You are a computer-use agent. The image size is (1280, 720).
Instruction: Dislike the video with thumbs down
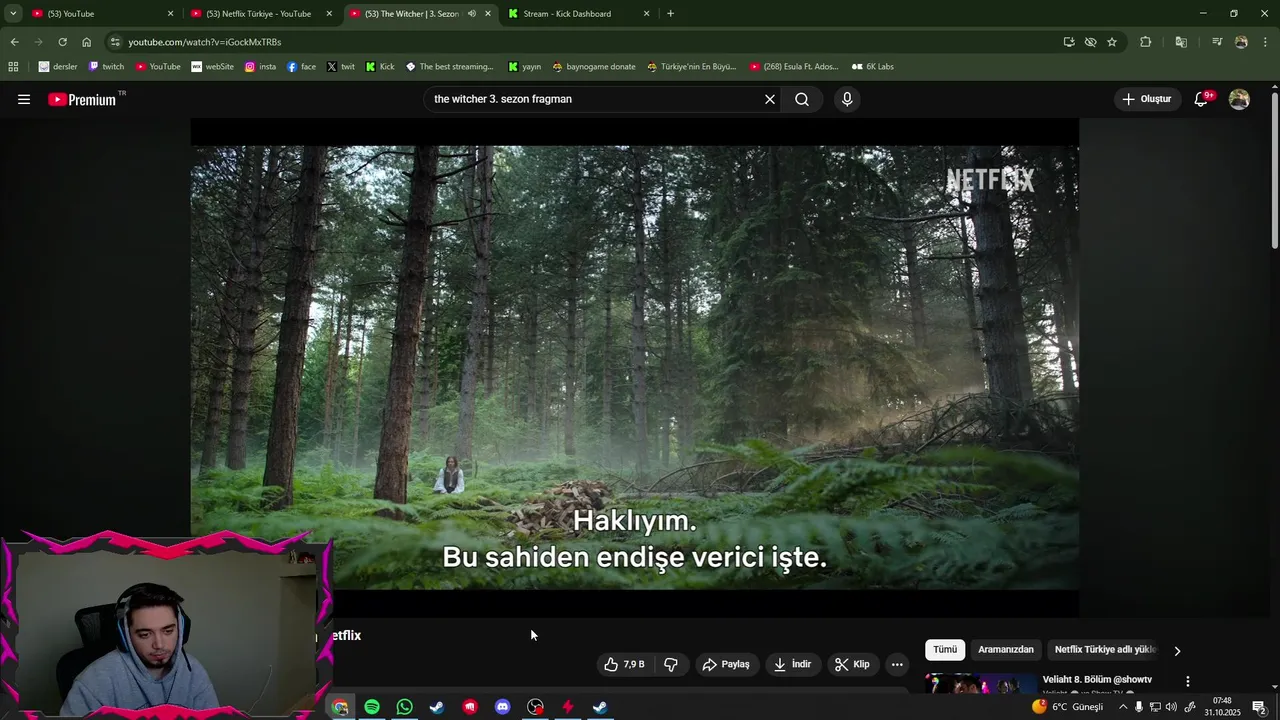672,664
